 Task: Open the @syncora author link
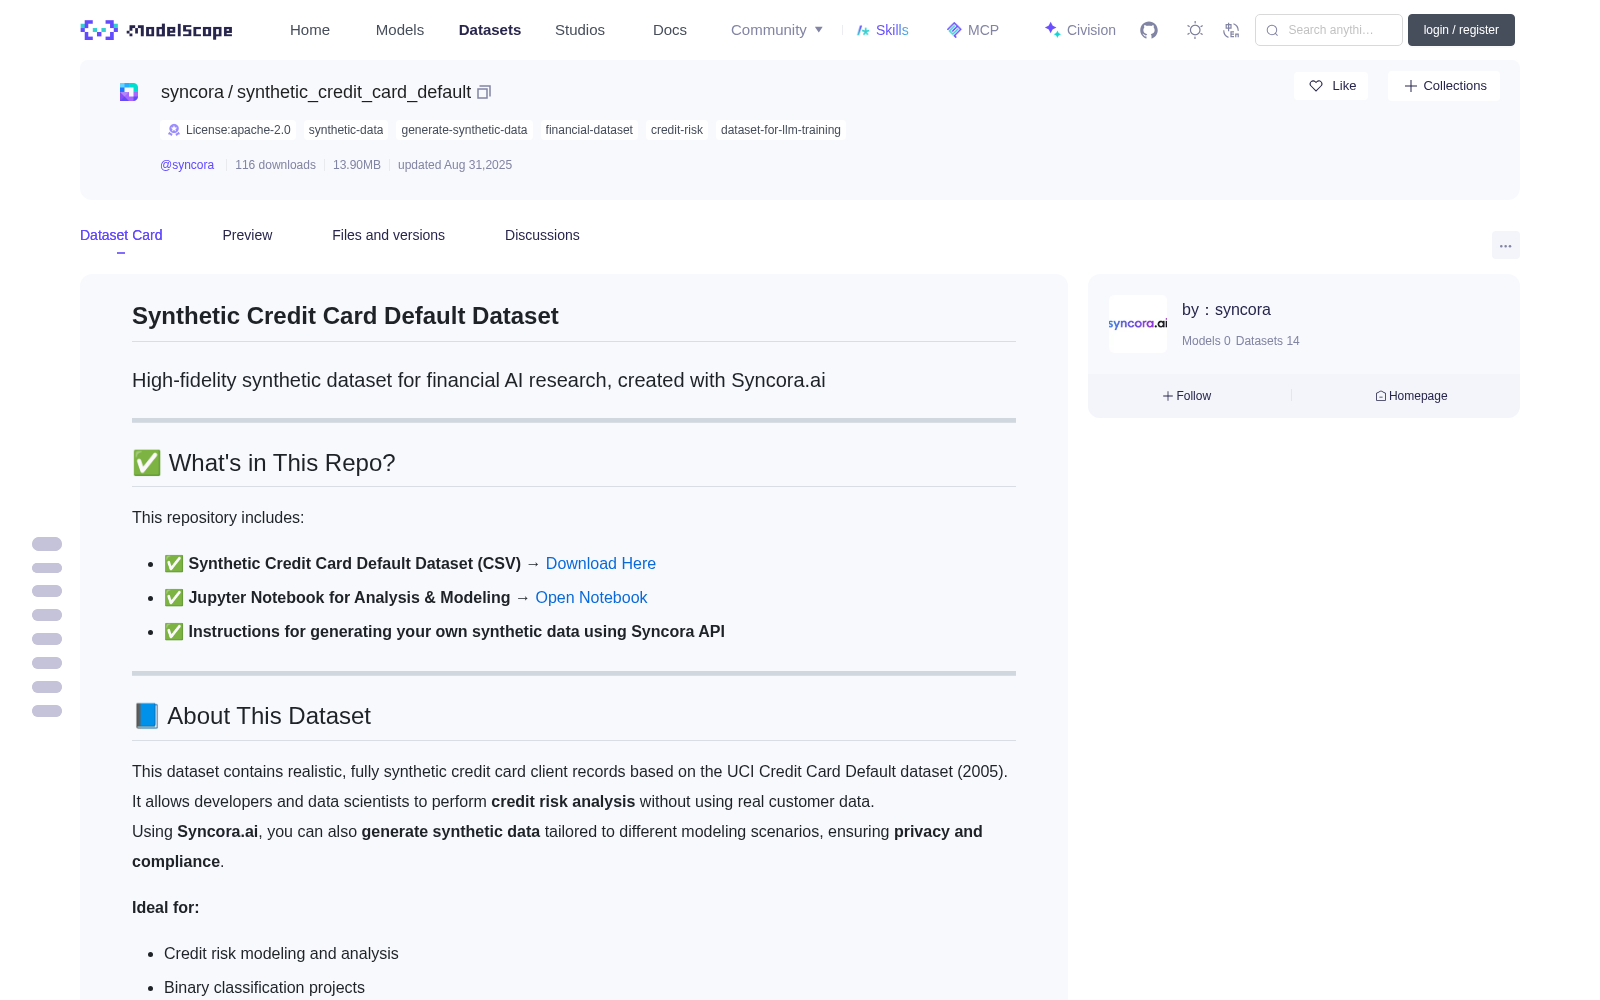tap(187, 165)
